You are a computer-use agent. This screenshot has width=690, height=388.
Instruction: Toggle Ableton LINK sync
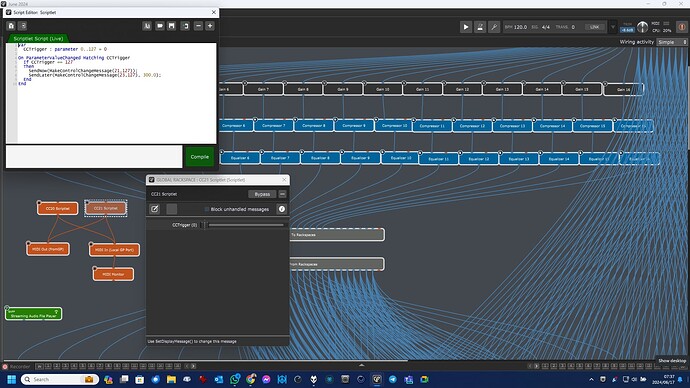595,27
